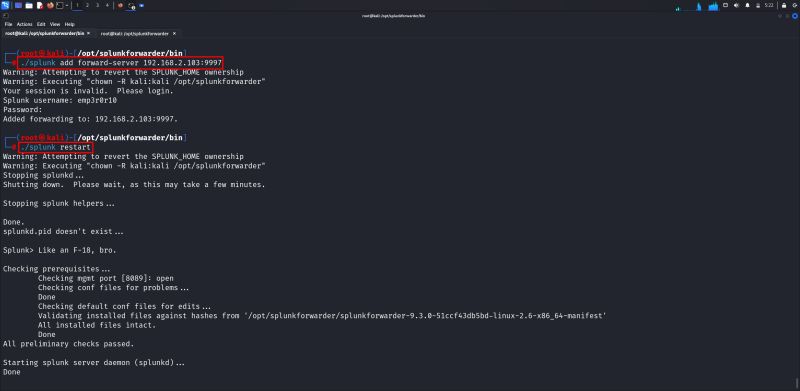800x391 pixels.
Task: Close the second /opt/splunkforwarder tab
Action: 174,33
